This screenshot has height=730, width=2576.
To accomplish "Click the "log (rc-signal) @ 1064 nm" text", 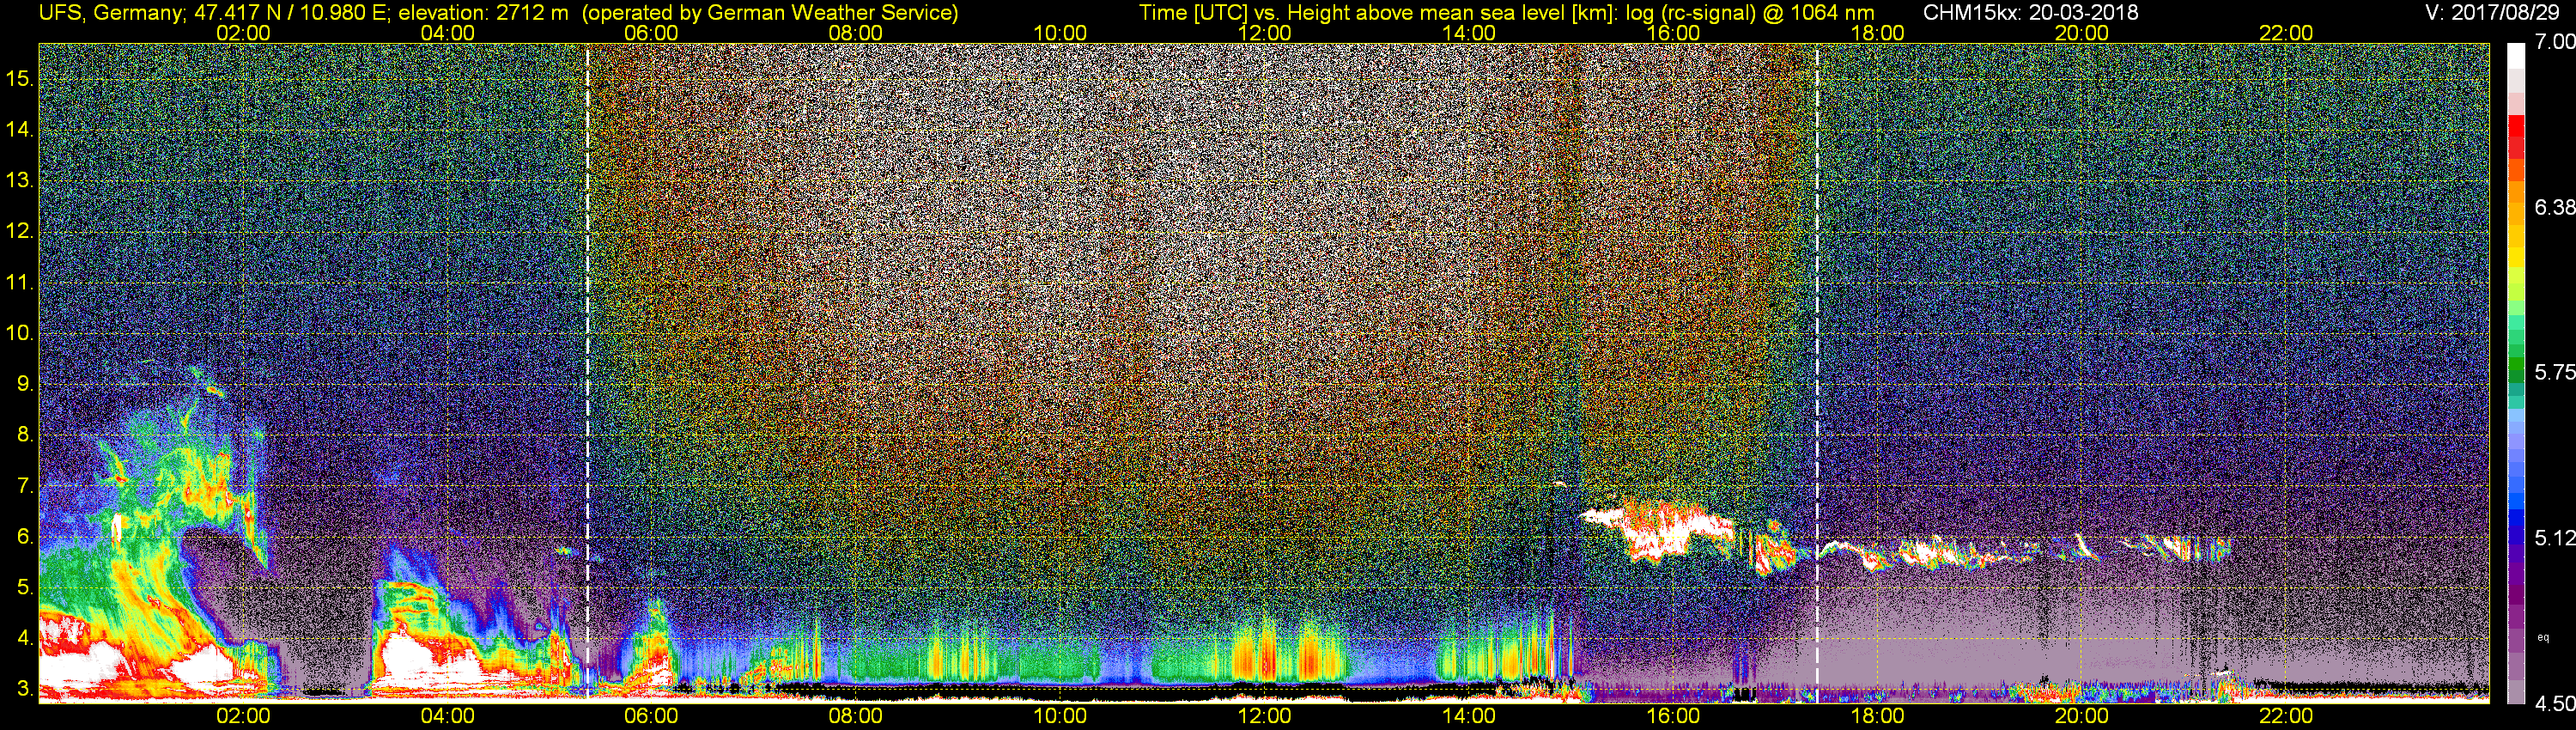I will 1749,12.
